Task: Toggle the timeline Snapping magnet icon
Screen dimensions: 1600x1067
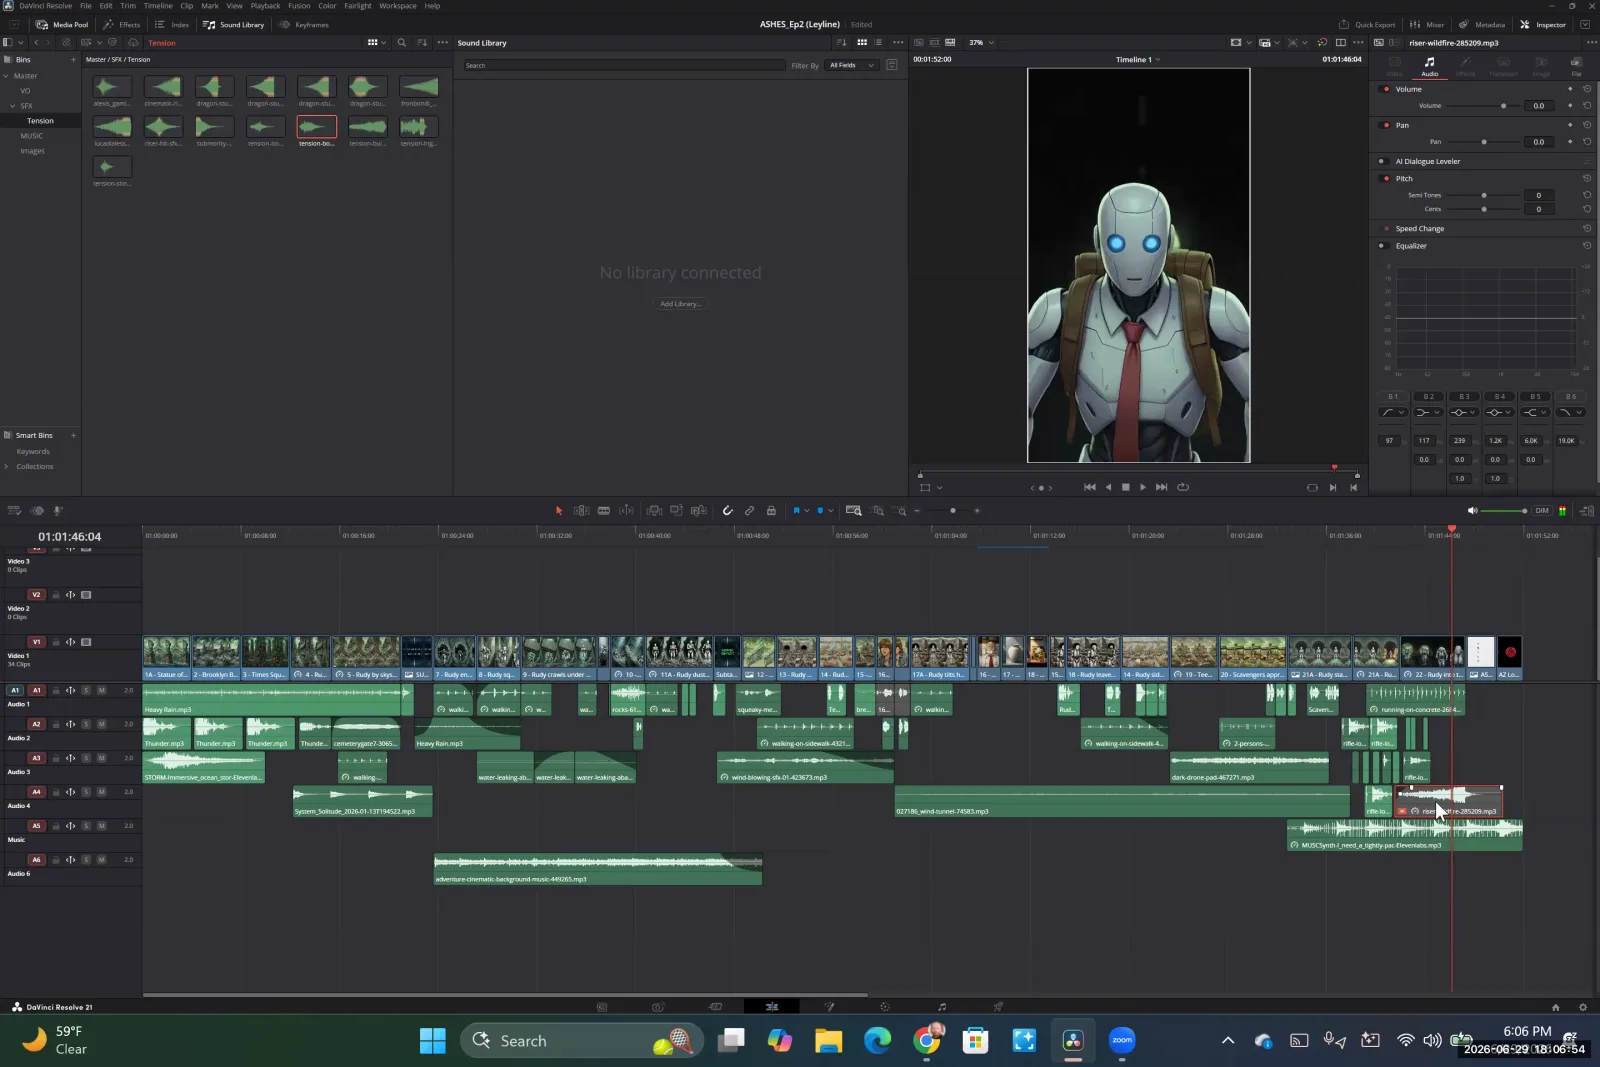Action: pyautogui.click(x=727, y=511)
